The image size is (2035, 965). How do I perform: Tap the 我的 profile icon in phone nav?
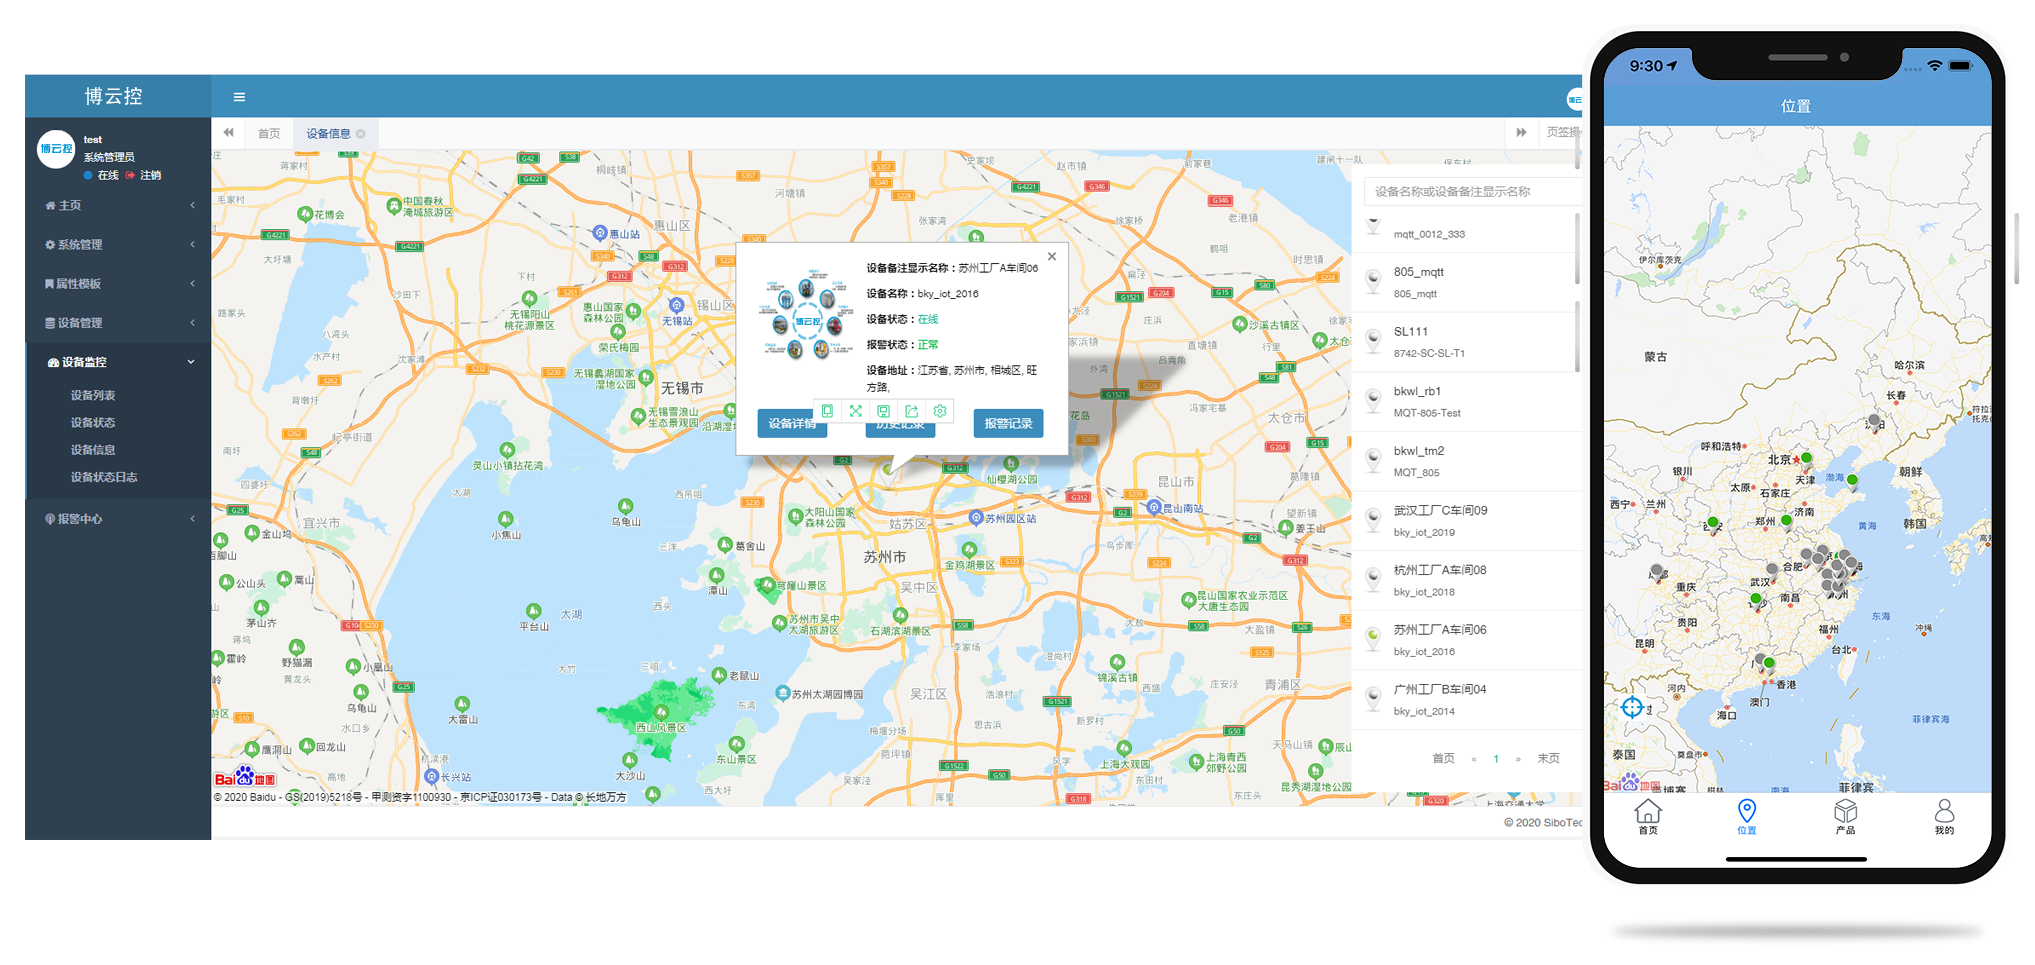tap(1944, 815)
